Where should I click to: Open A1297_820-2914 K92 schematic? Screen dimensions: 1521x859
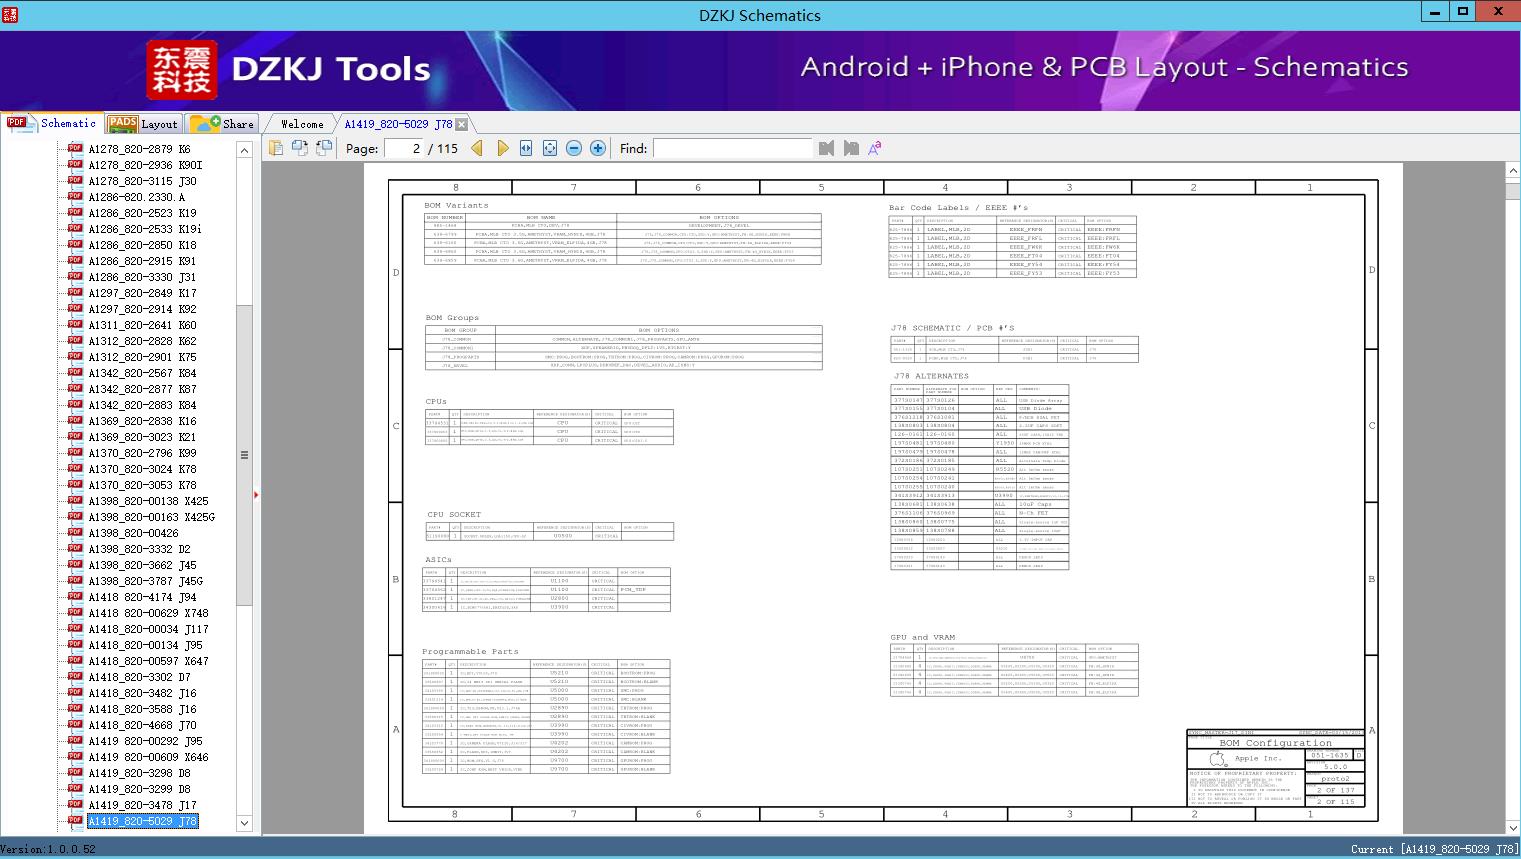click(x=142, y=309)
